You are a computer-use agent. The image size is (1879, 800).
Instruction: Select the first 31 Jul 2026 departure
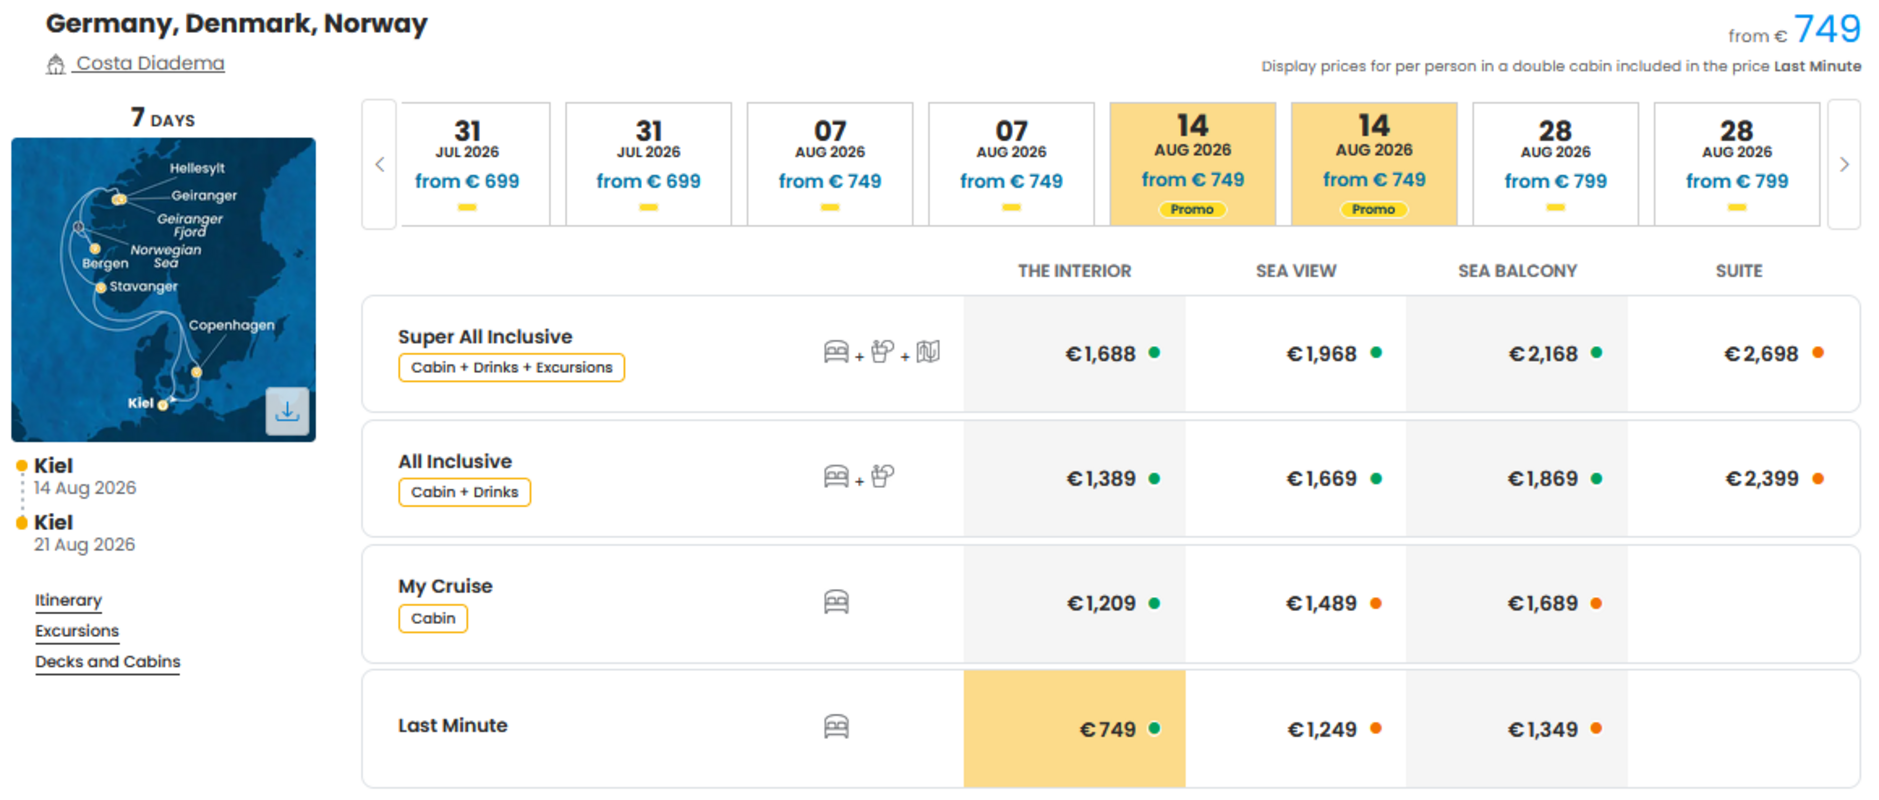click(475, 164)
